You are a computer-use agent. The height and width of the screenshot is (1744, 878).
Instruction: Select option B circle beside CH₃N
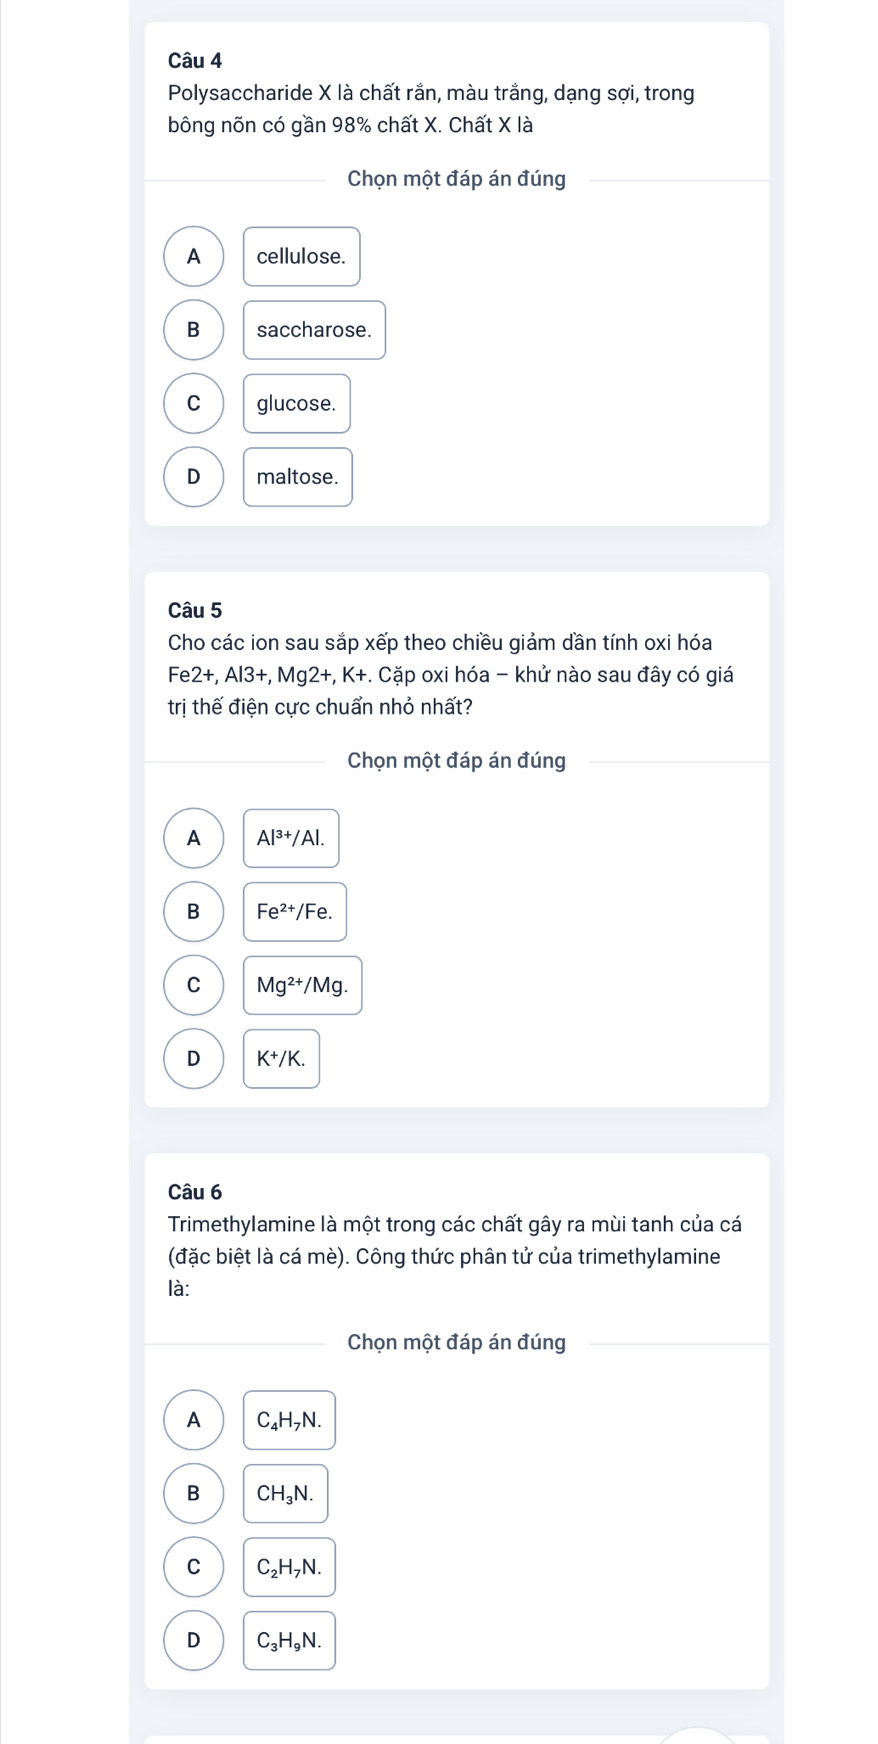point(194,1494)
